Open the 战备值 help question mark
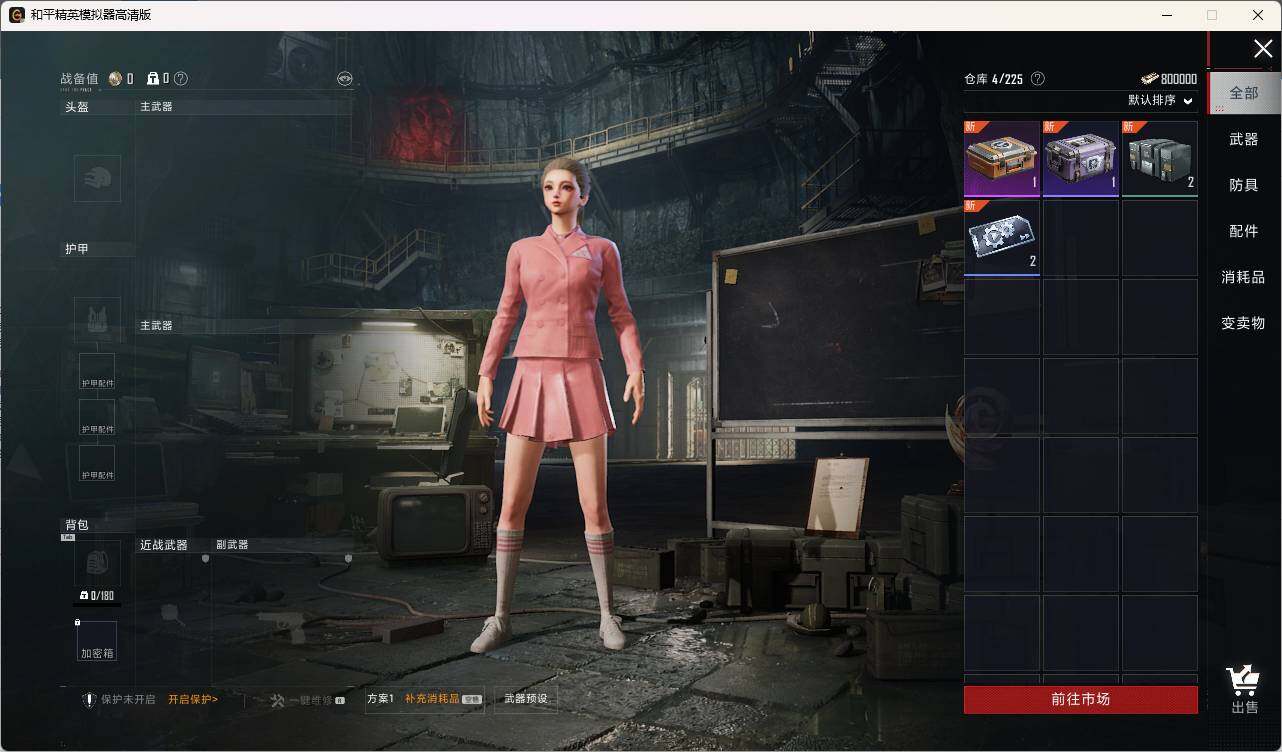 (181, 78)
